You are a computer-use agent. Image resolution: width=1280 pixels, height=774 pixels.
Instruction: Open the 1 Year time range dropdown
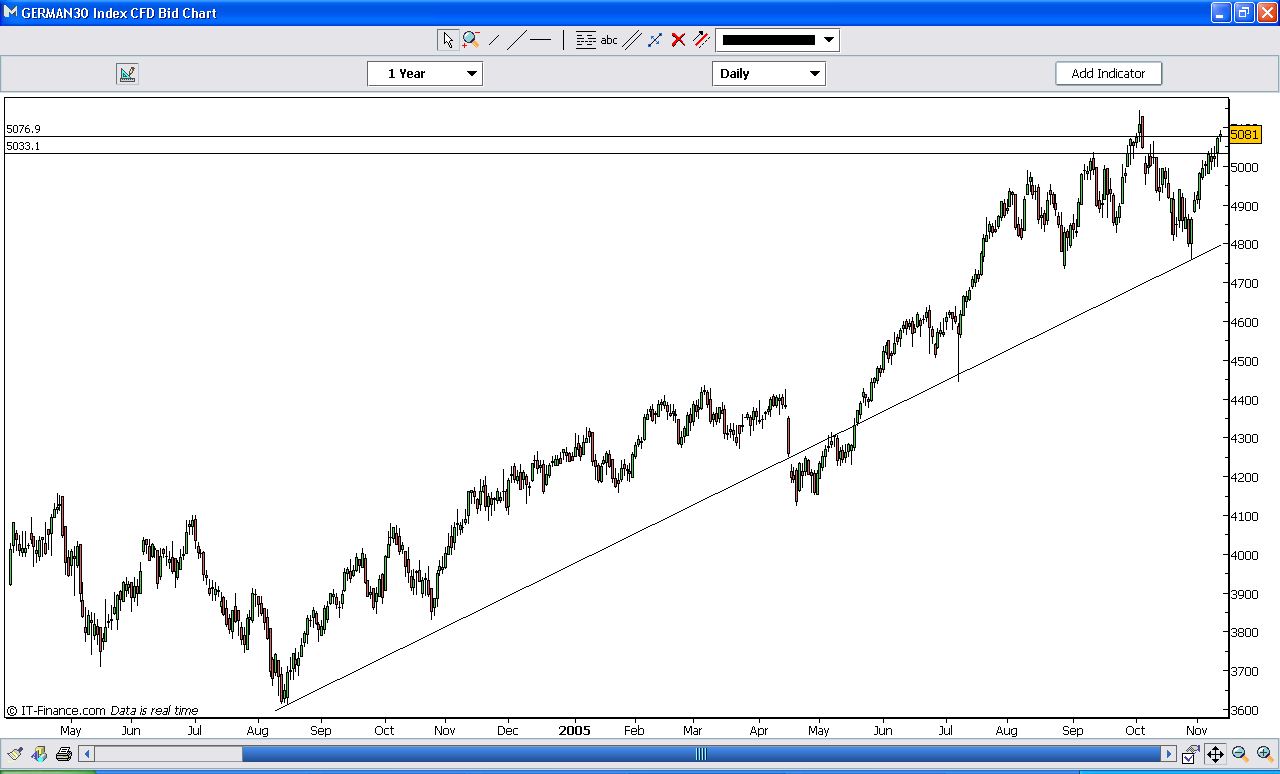pos(425,73)
